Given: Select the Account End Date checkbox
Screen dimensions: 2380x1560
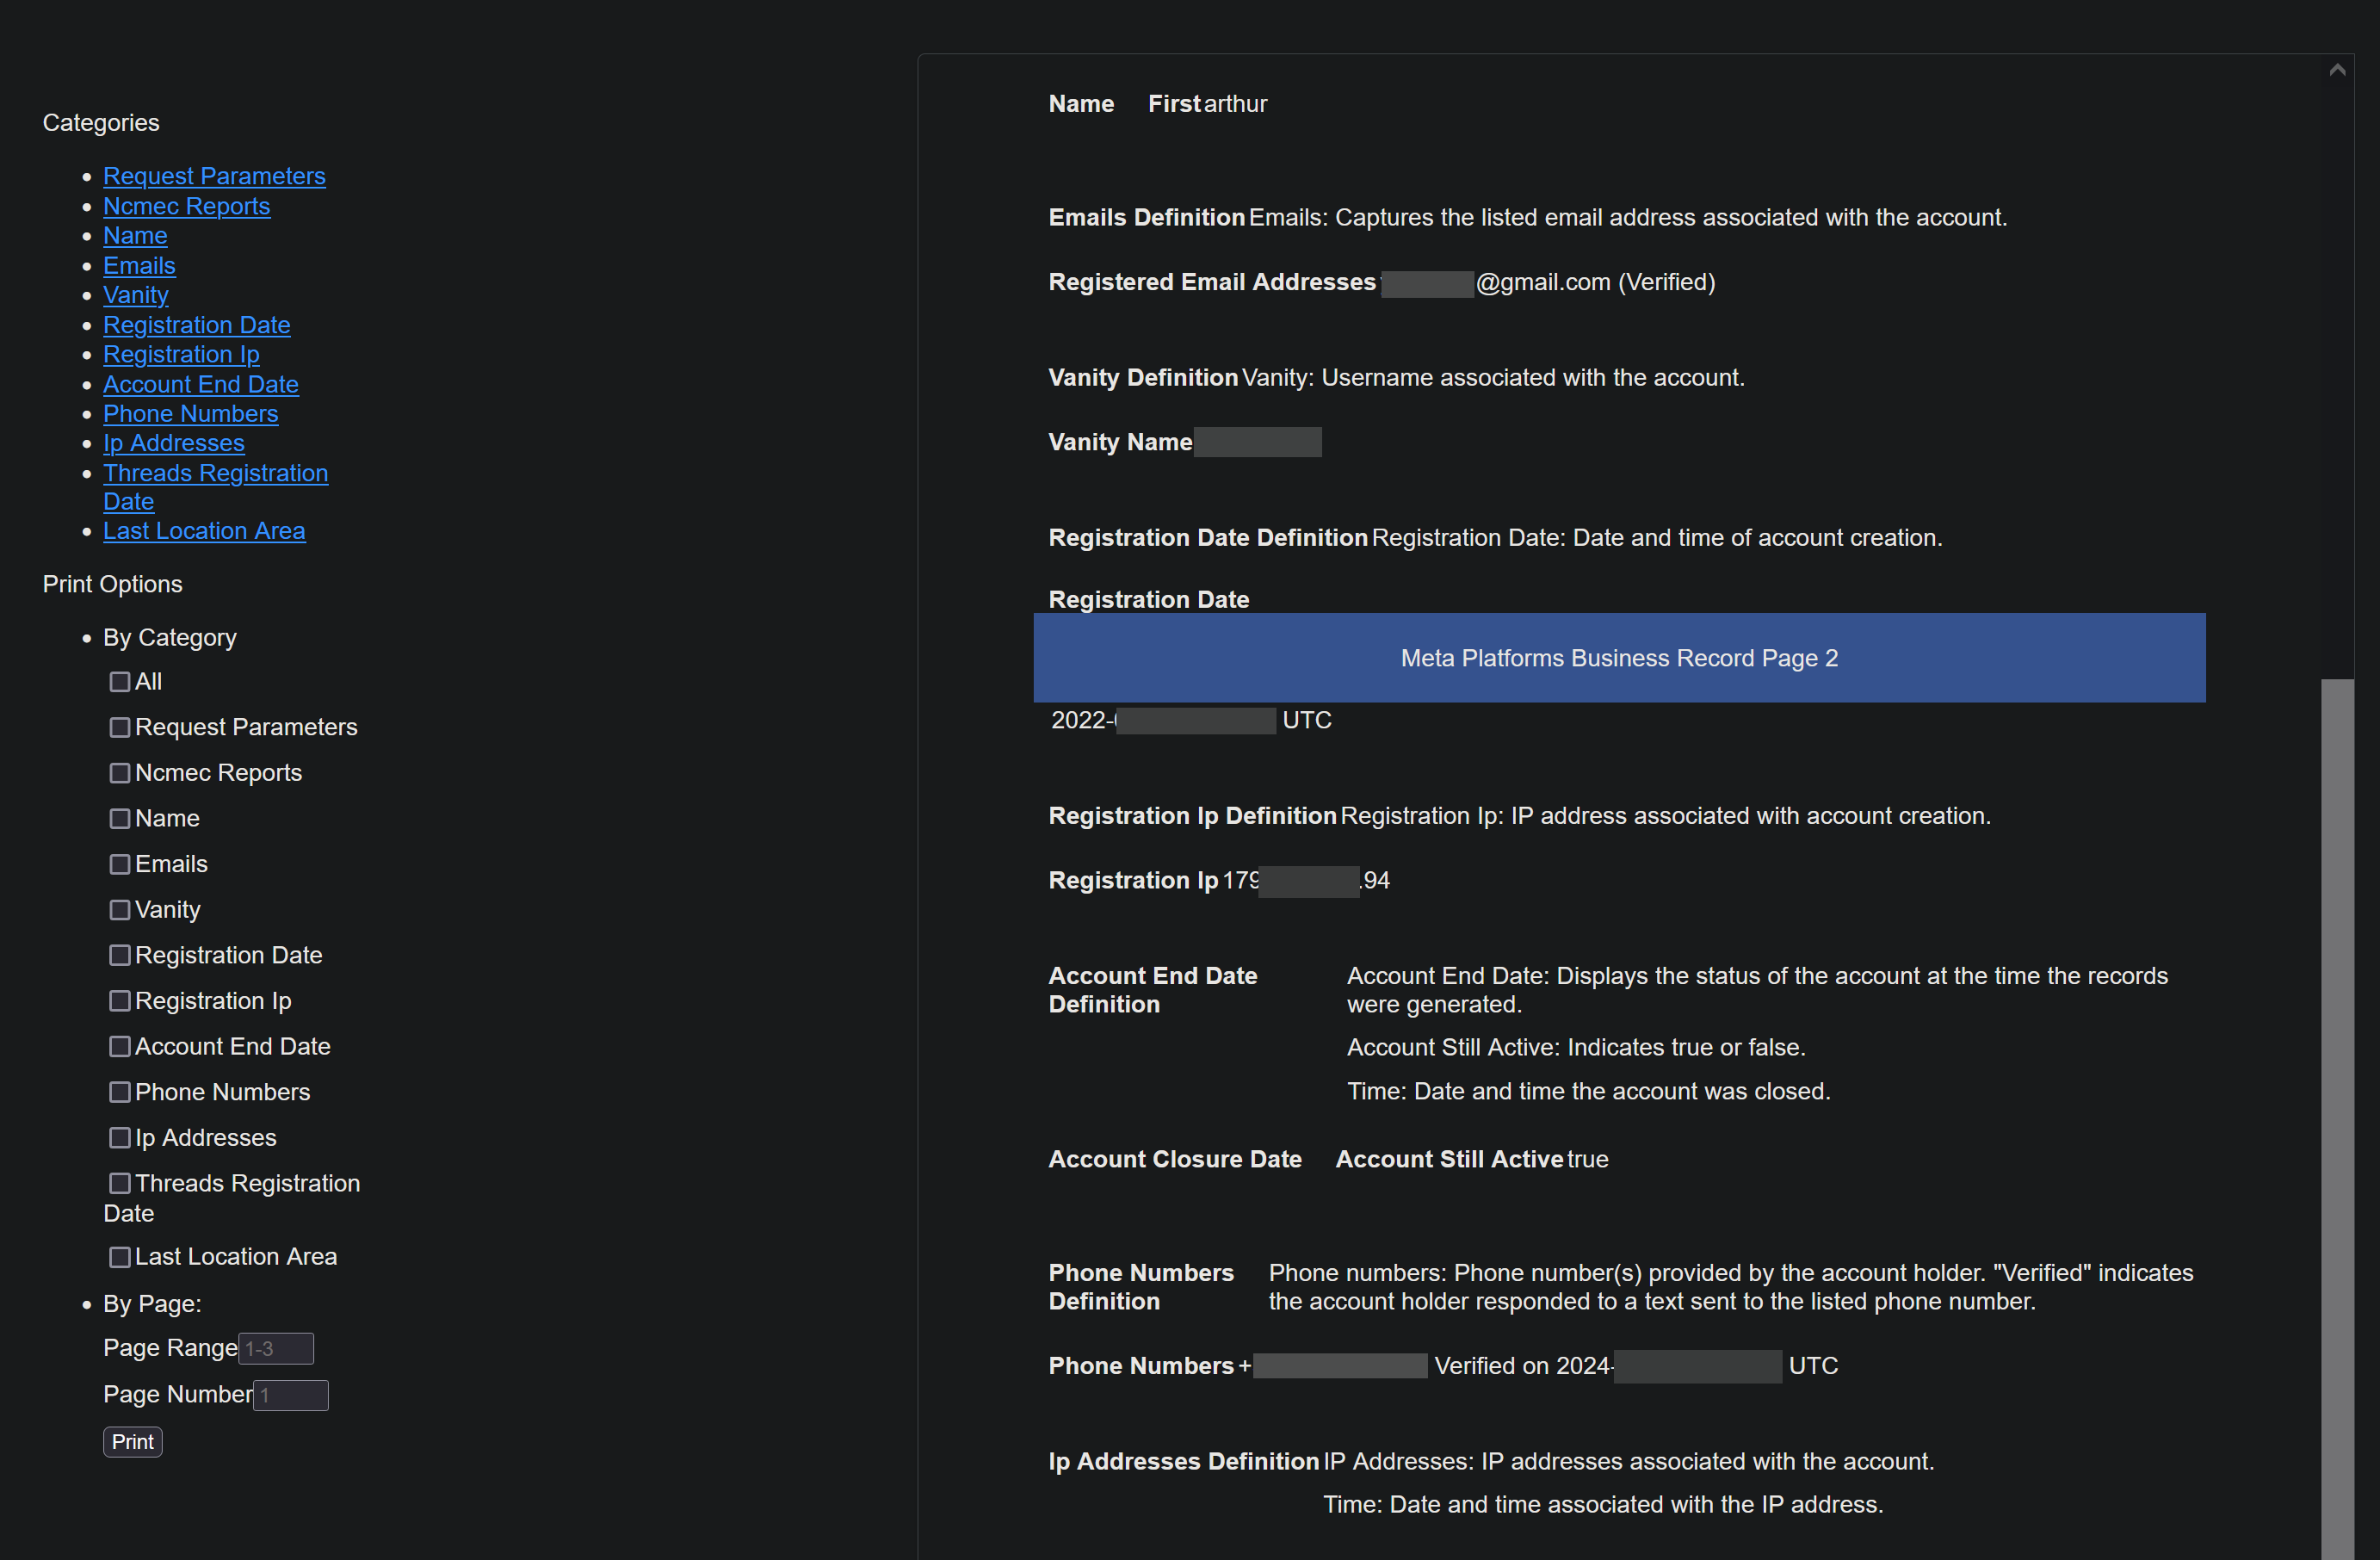Looking at the screenshot, I should coord(120,1046).
